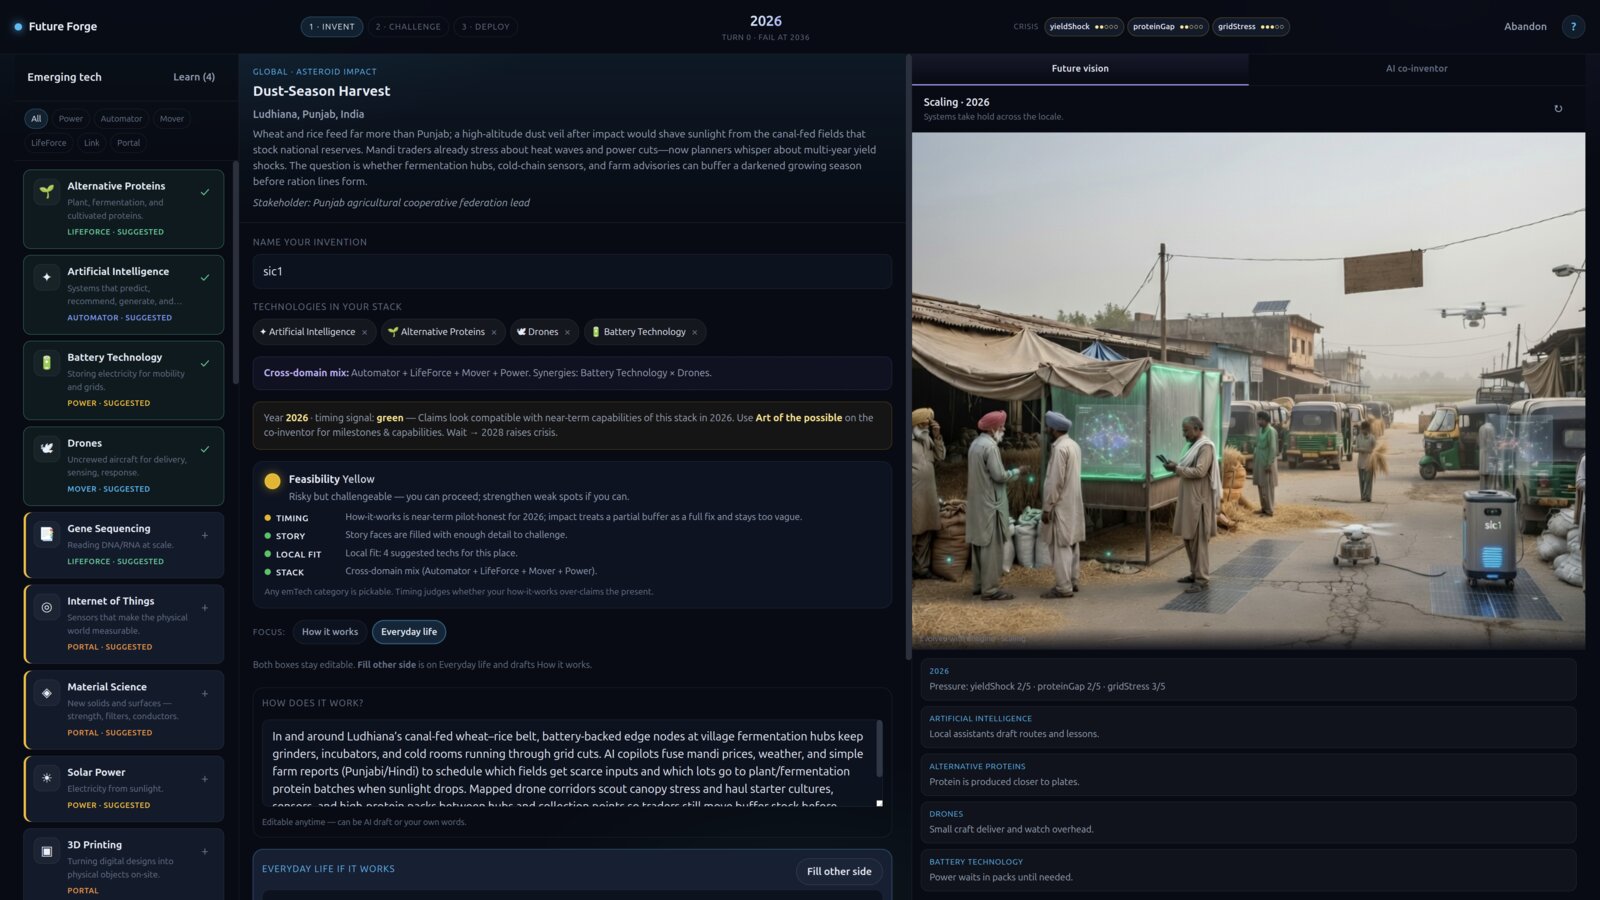Click the yieldShock crisis indicator
This screenshot has height=900, width=1600.
(1084, 27)
